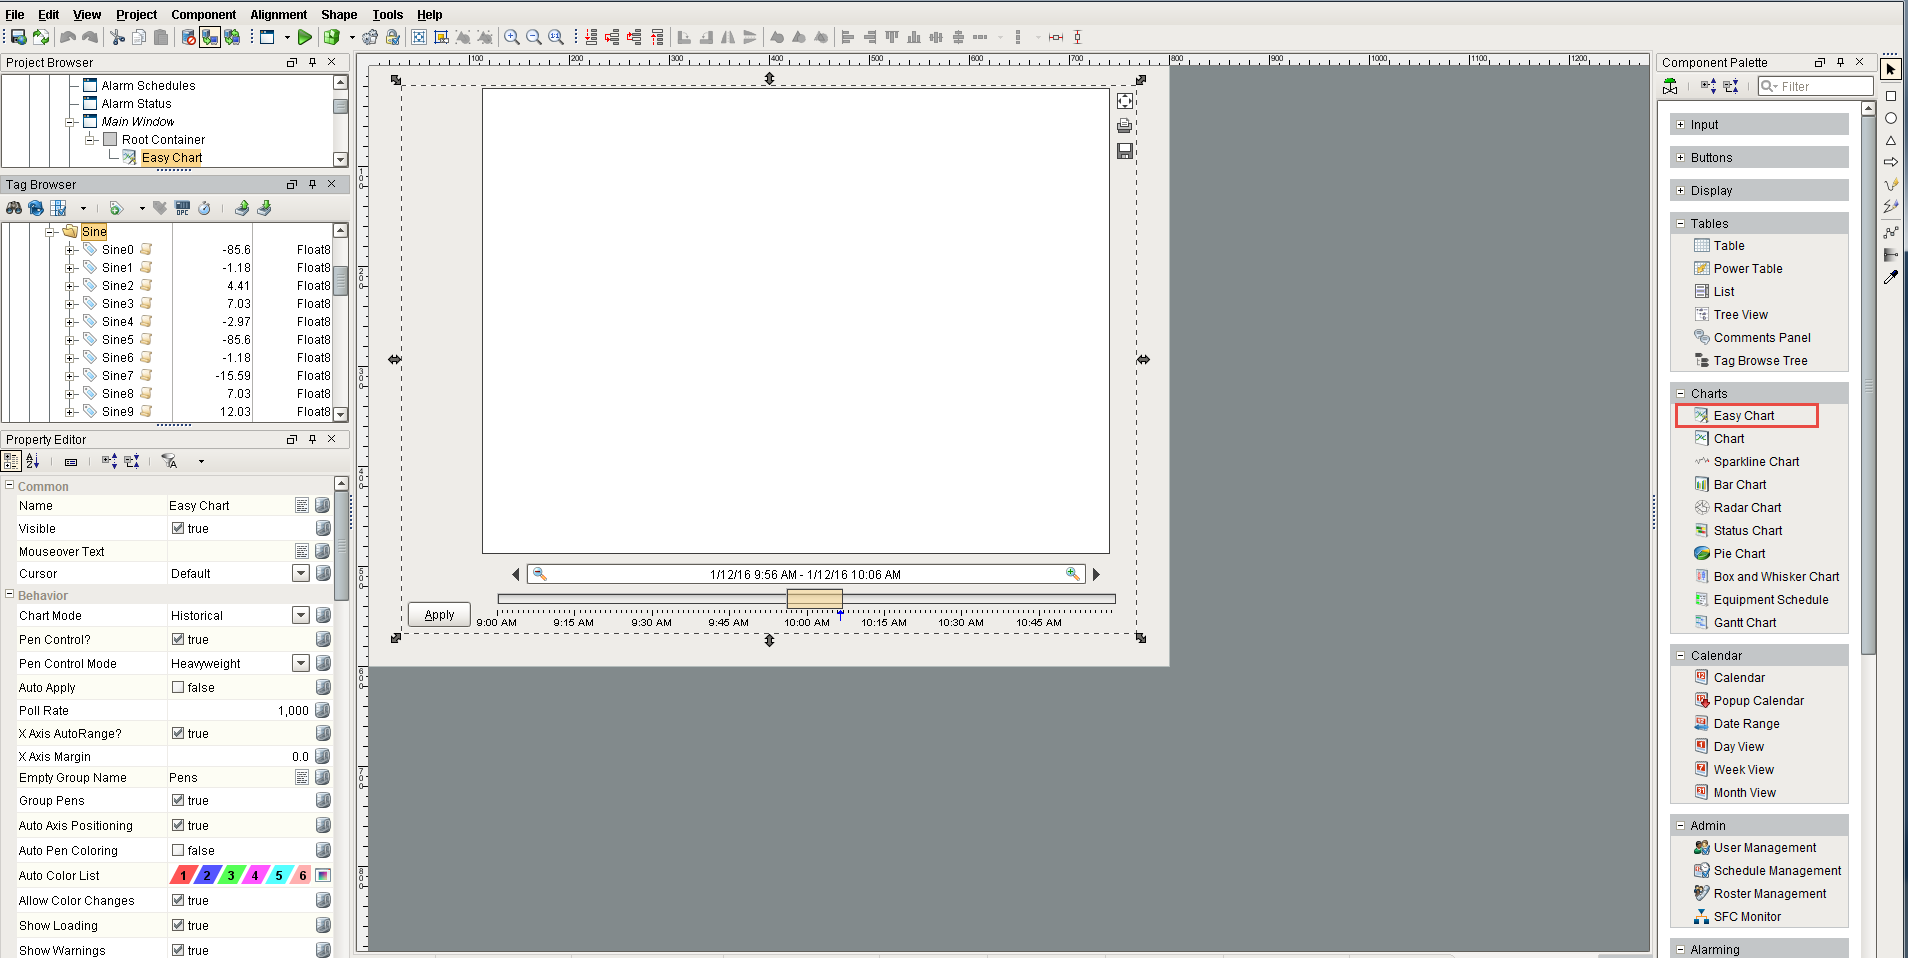
Task: Click the Zoom Out magnifier toolbar icon
Action: point(534,37)
